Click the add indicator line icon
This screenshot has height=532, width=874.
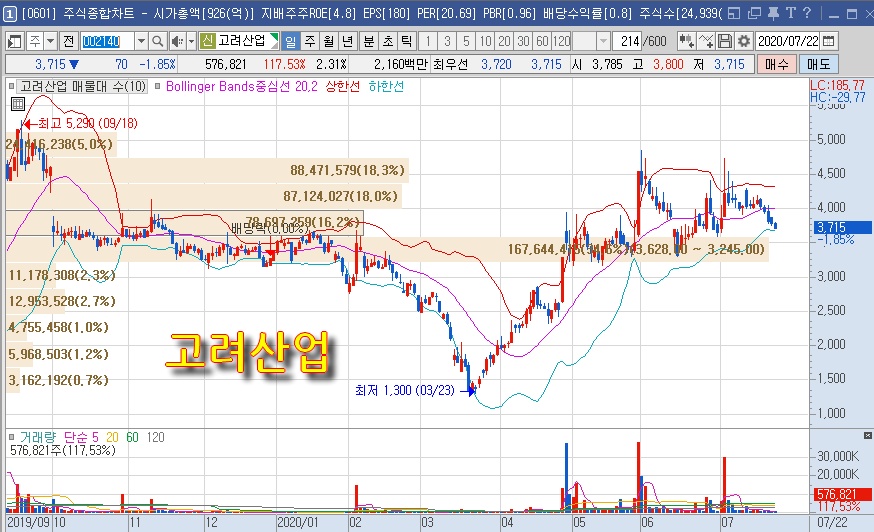pos(706,41)
